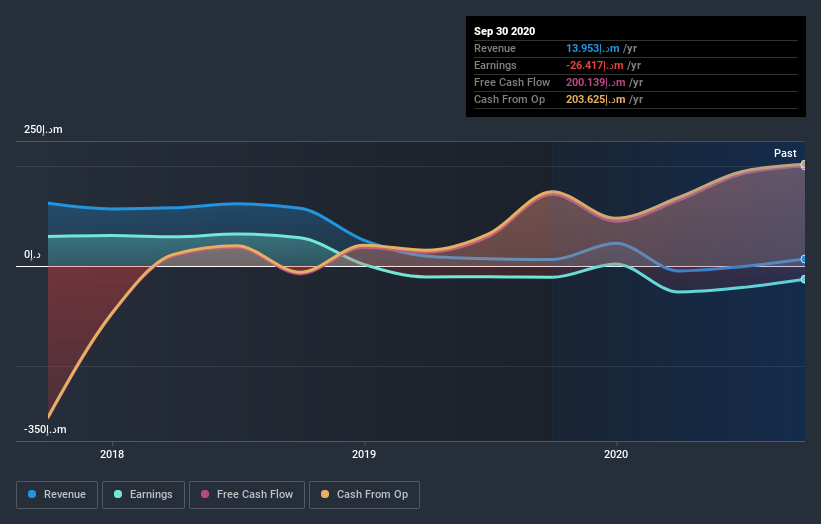Click the Cash From Op end-point marker
Screen dimensions: 821x524
pos(804,164)
